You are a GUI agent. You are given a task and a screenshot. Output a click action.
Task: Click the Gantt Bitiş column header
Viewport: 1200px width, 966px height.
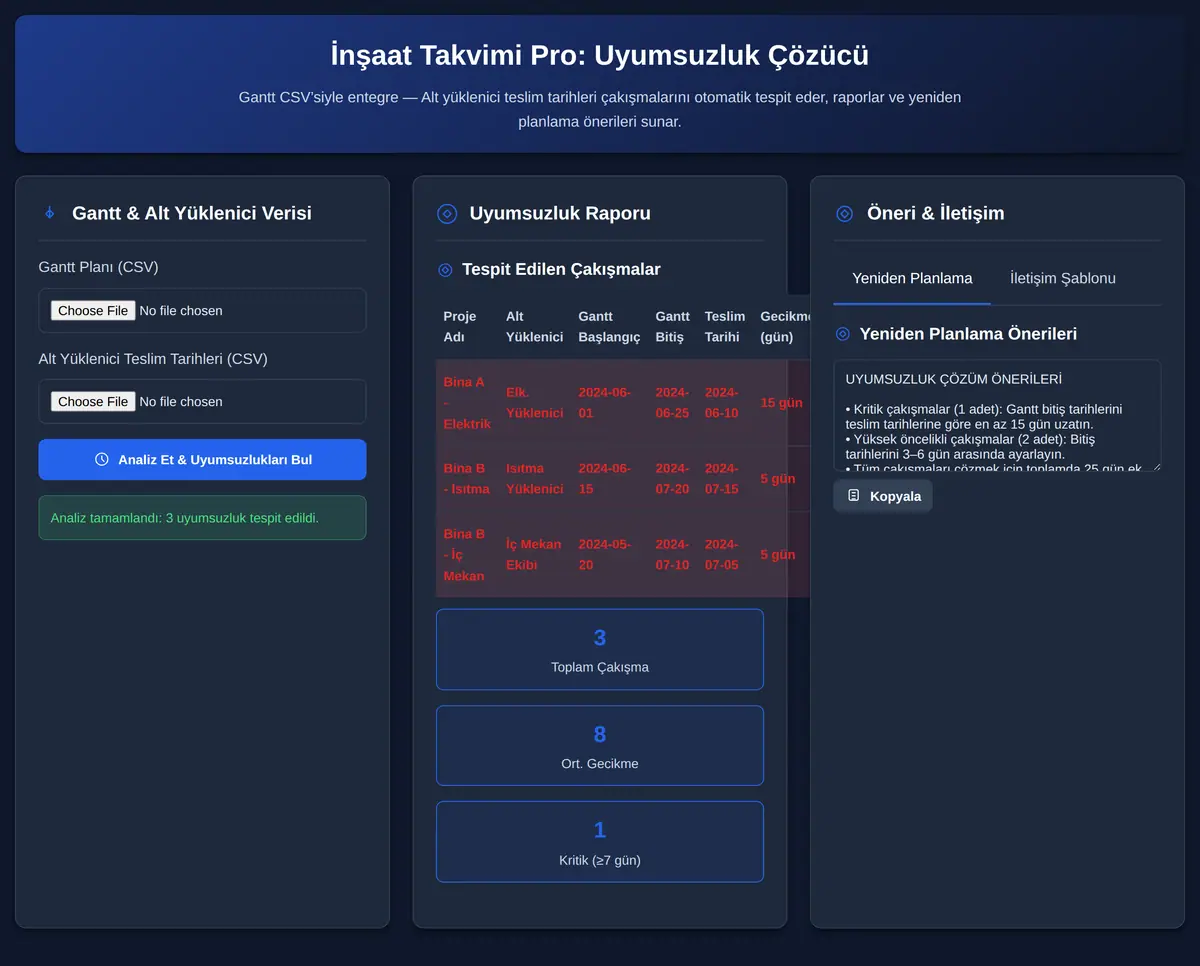(x=672, y=327)
